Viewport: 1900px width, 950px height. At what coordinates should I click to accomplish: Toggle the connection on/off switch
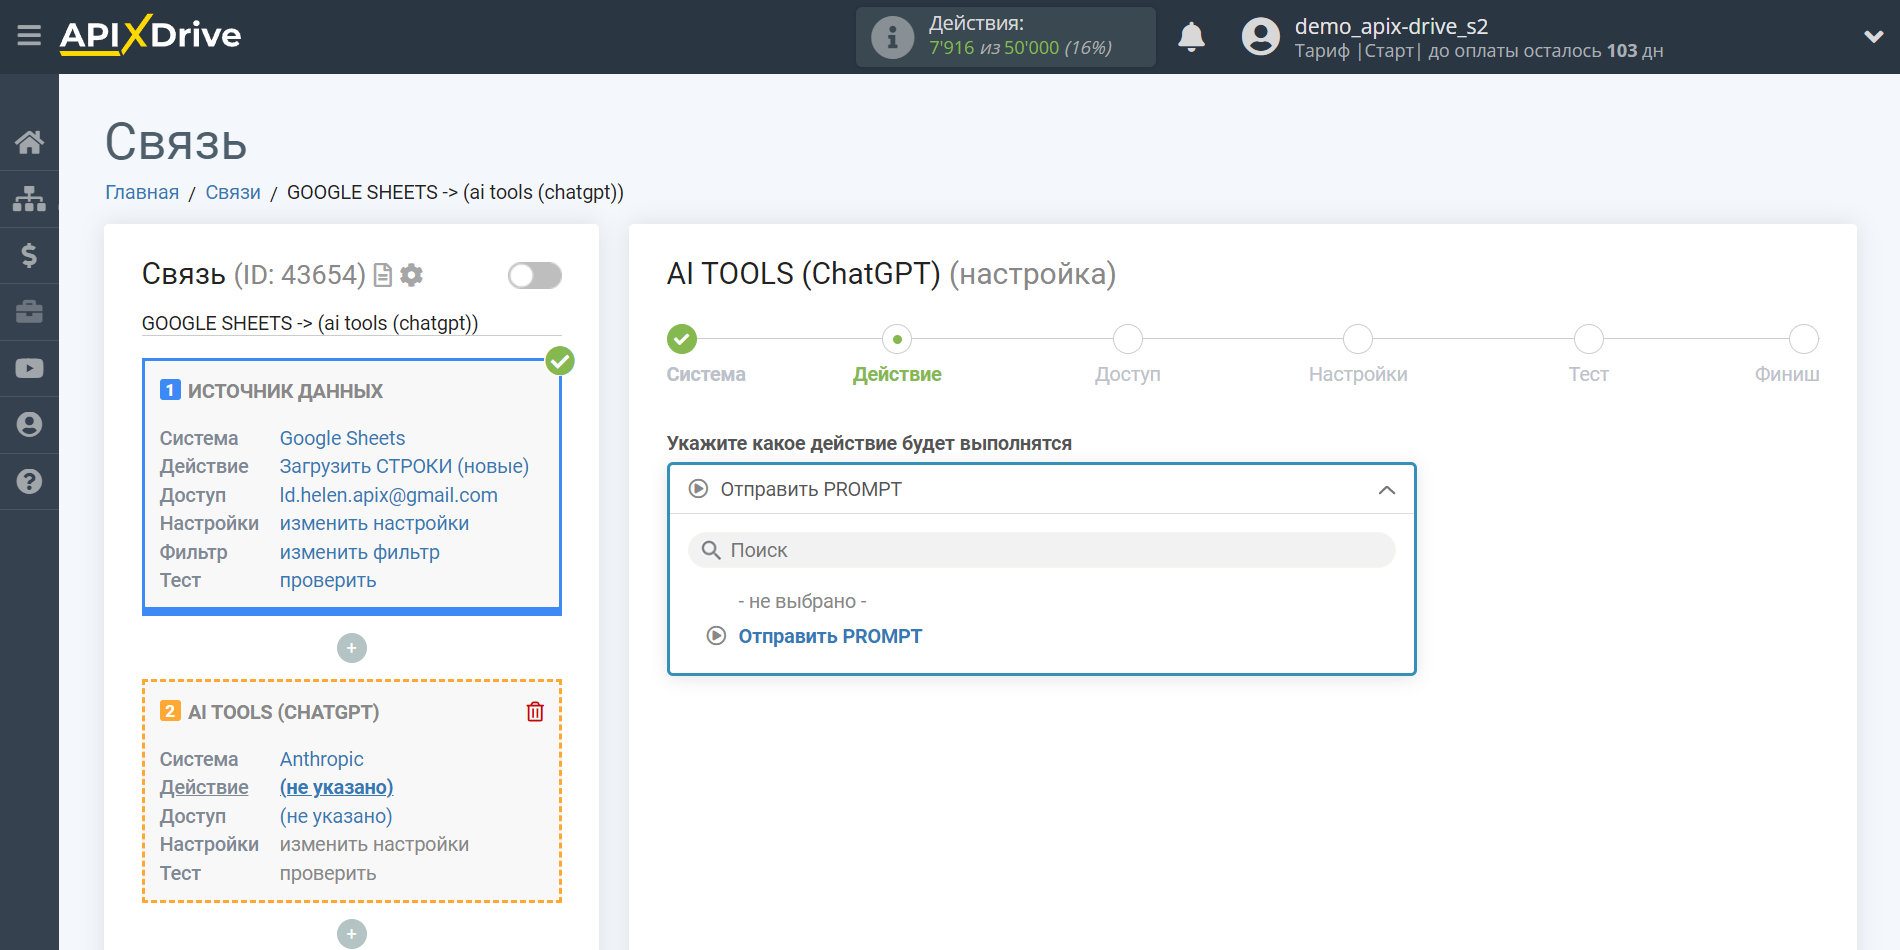click(535, 275)
